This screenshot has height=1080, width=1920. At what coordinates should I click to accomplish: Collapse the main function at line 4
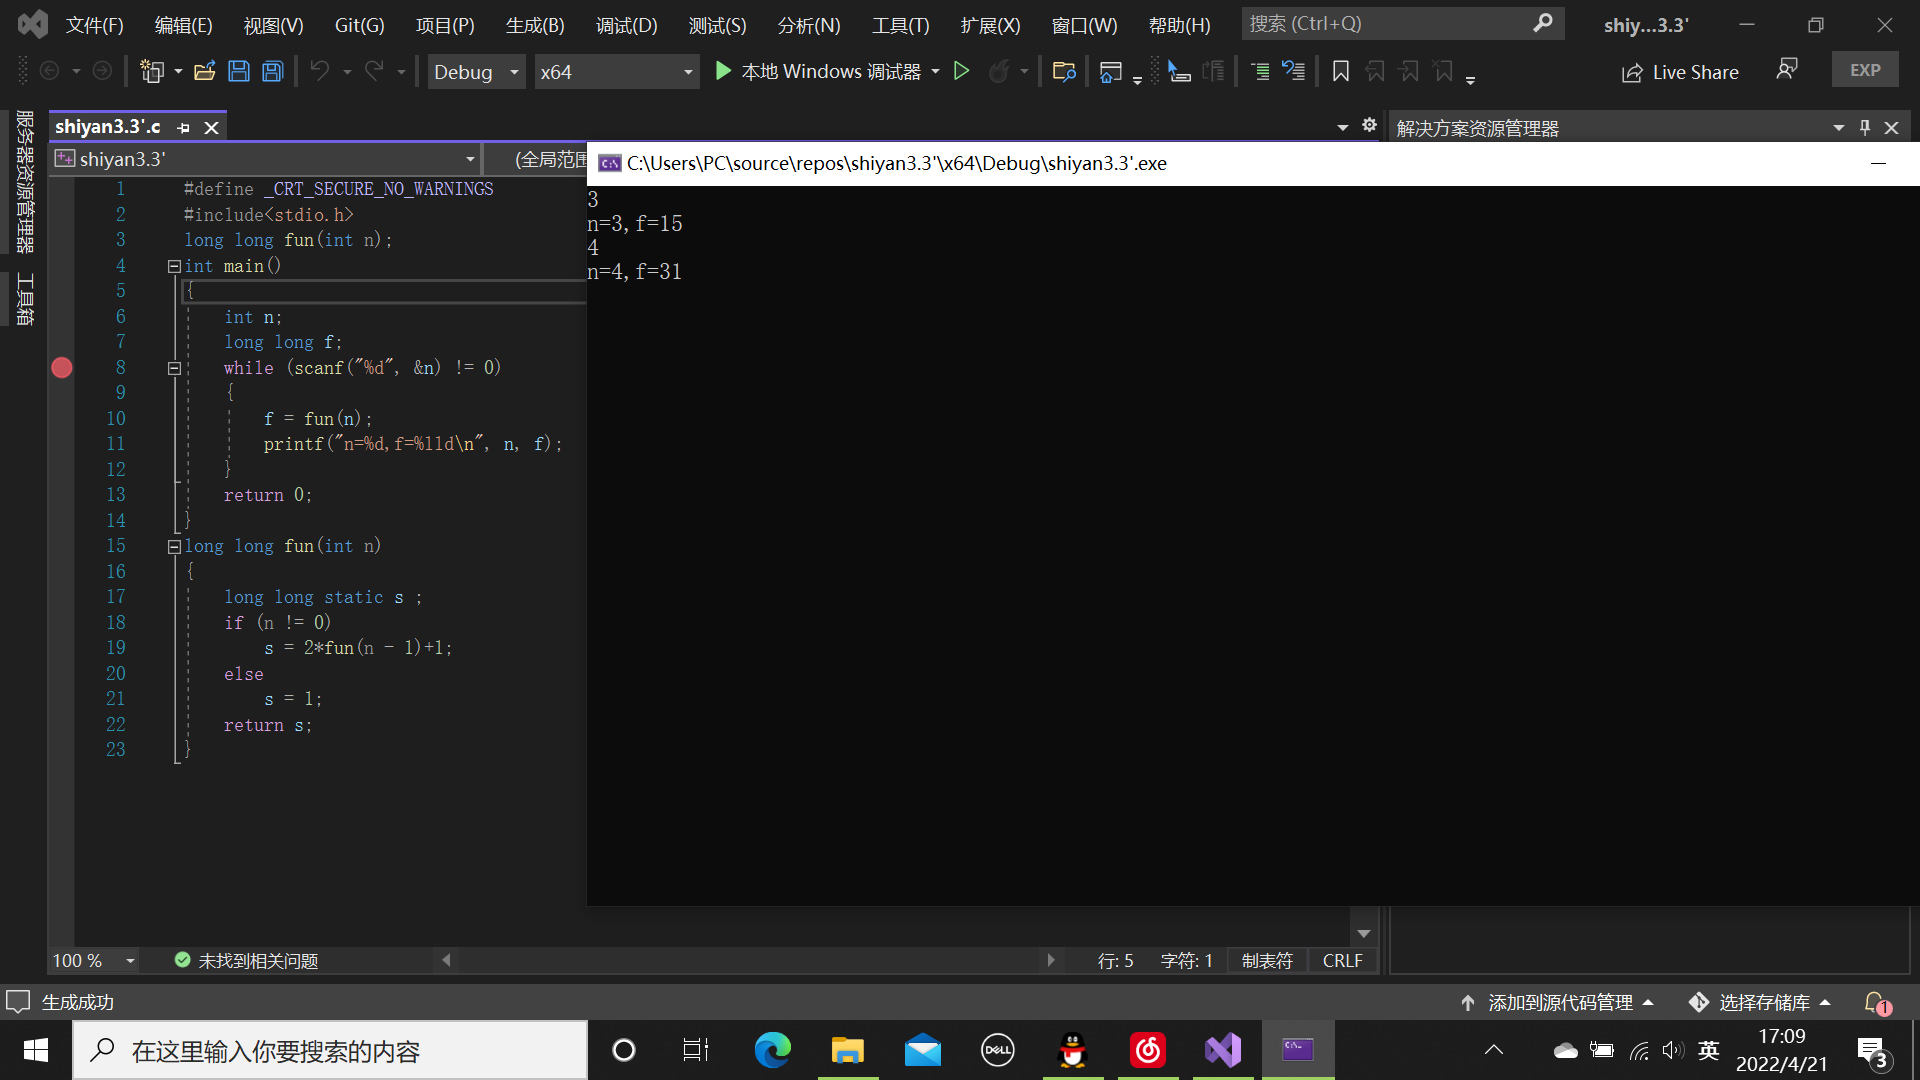(x=174, y=266)
